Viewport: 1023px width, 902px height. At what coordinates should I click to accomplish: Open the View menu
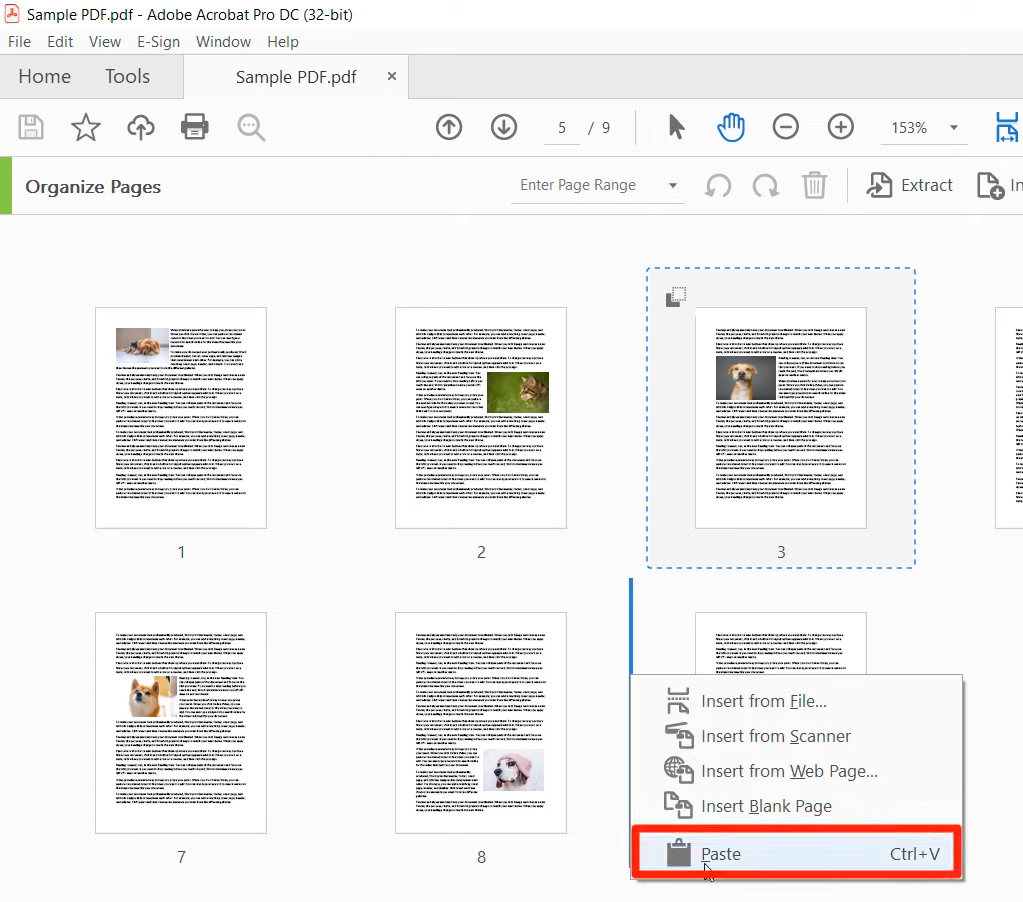pyautogui.click(x=104, y=42)
